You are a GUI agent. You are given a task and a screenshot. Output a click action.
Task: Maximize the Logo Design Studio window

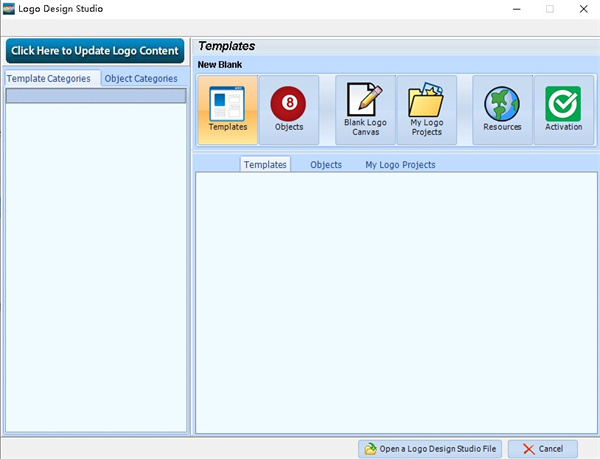point(549,9)
